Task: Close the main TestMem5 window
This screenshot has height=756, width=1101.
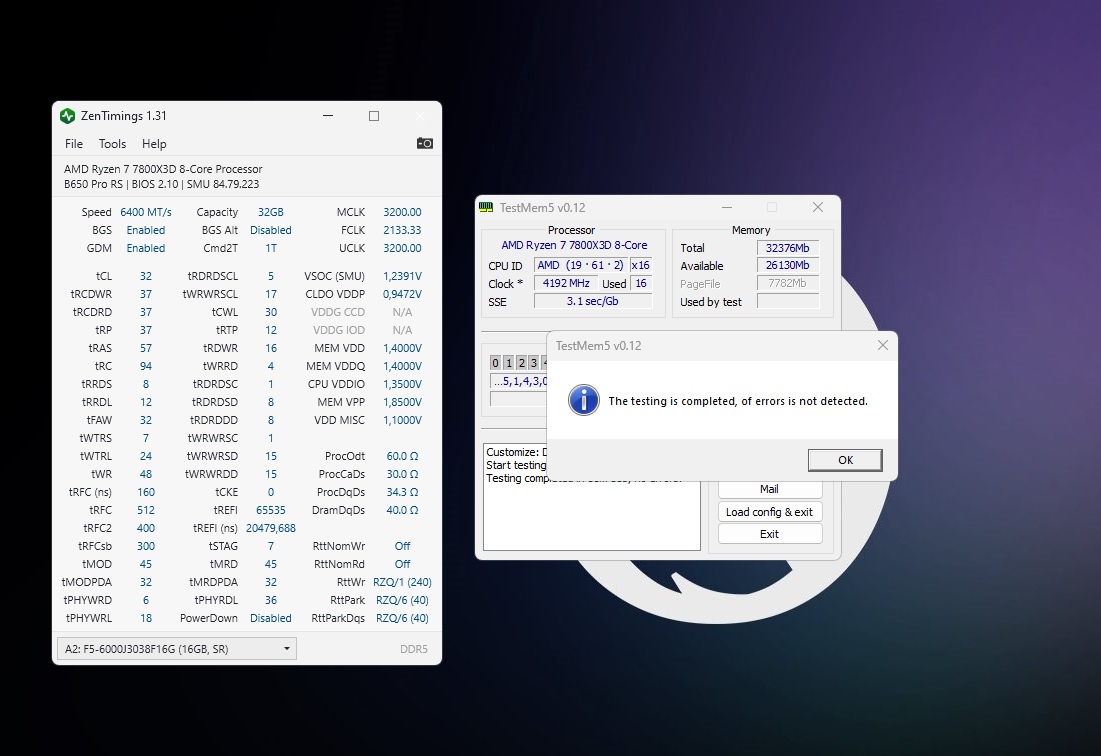Action: click(x=818, y=207)
